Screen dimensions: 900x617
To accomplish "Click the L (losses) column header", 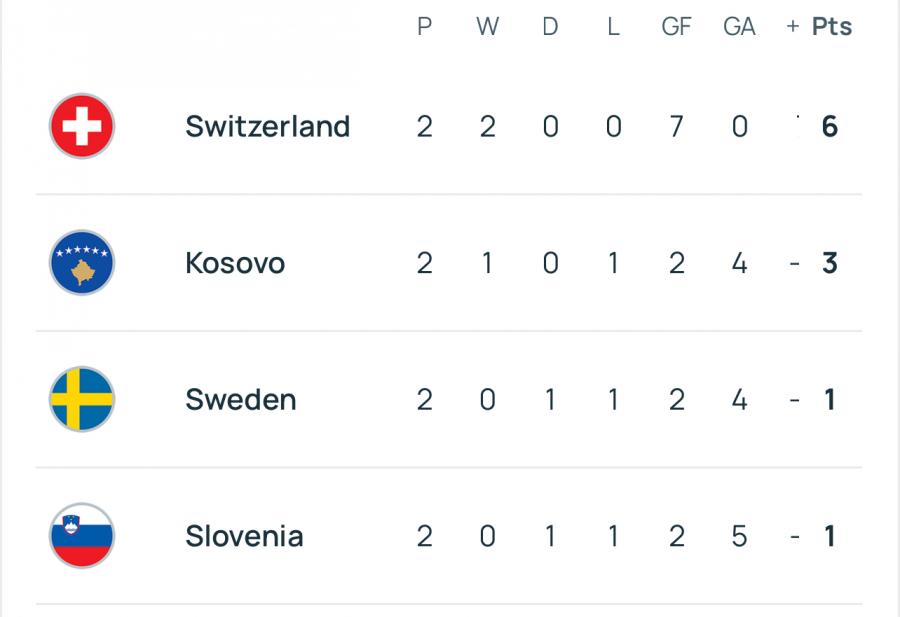I will [x=613, y=27].
